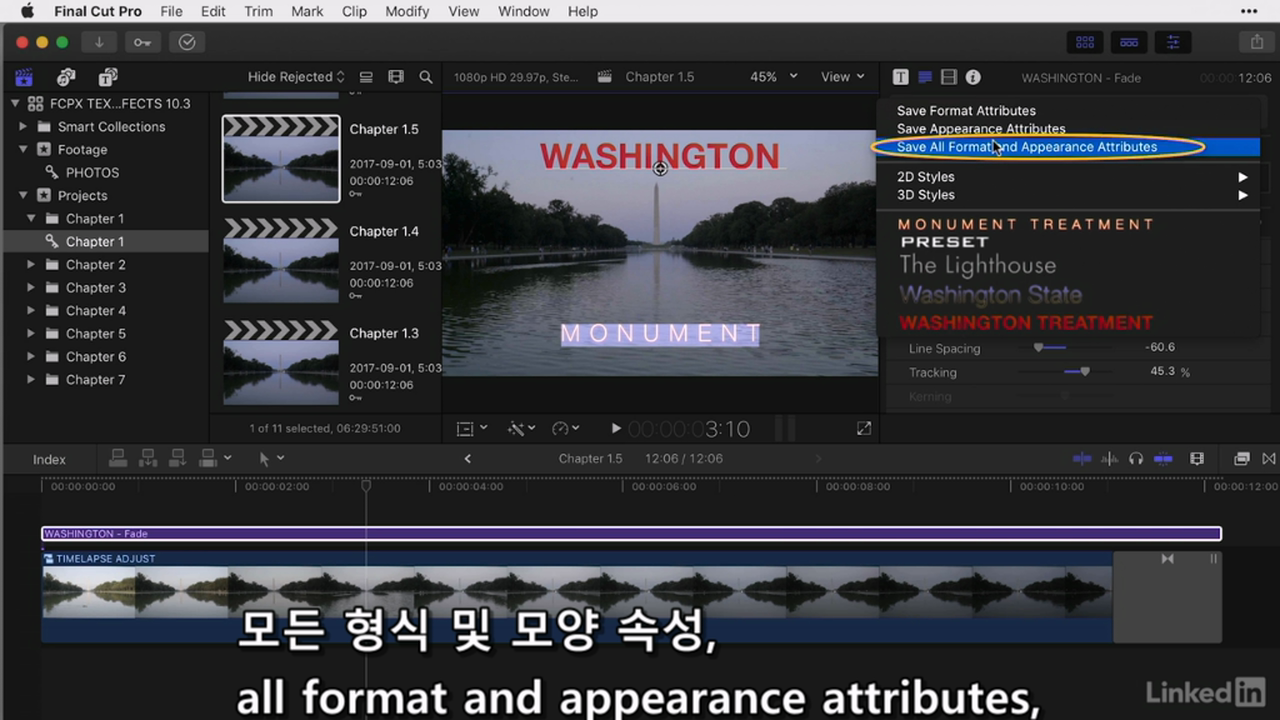
Task: Open the 3D Styles submenu
Action: point(1068,195)
